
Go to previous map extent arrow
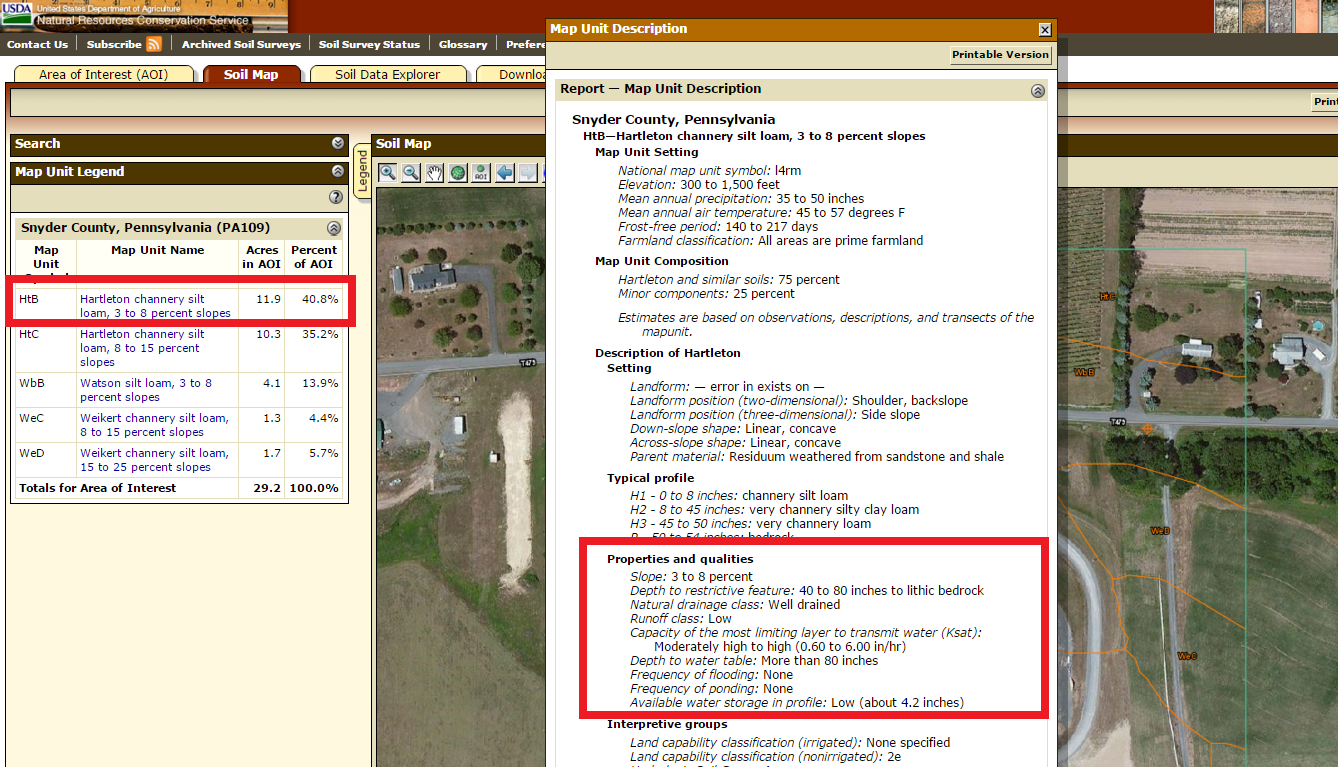505,173
